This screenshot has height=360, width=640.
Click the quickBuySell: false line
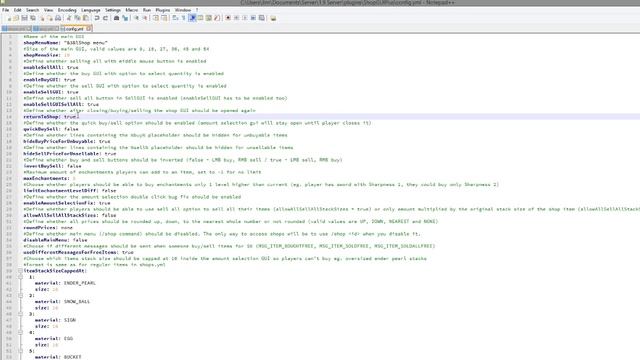tap(51, 129)
